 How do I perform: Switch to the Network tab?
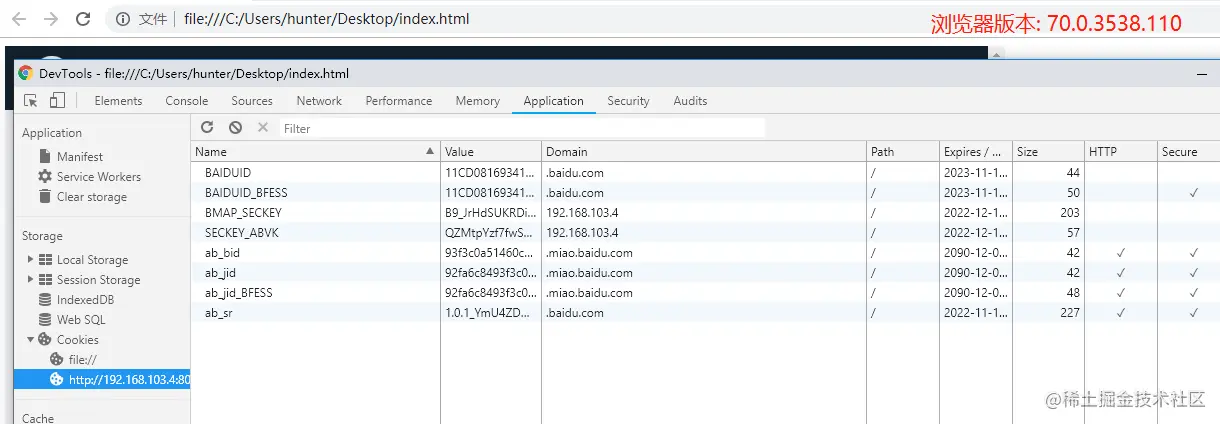pyautogui.click(x=319, y=101)
